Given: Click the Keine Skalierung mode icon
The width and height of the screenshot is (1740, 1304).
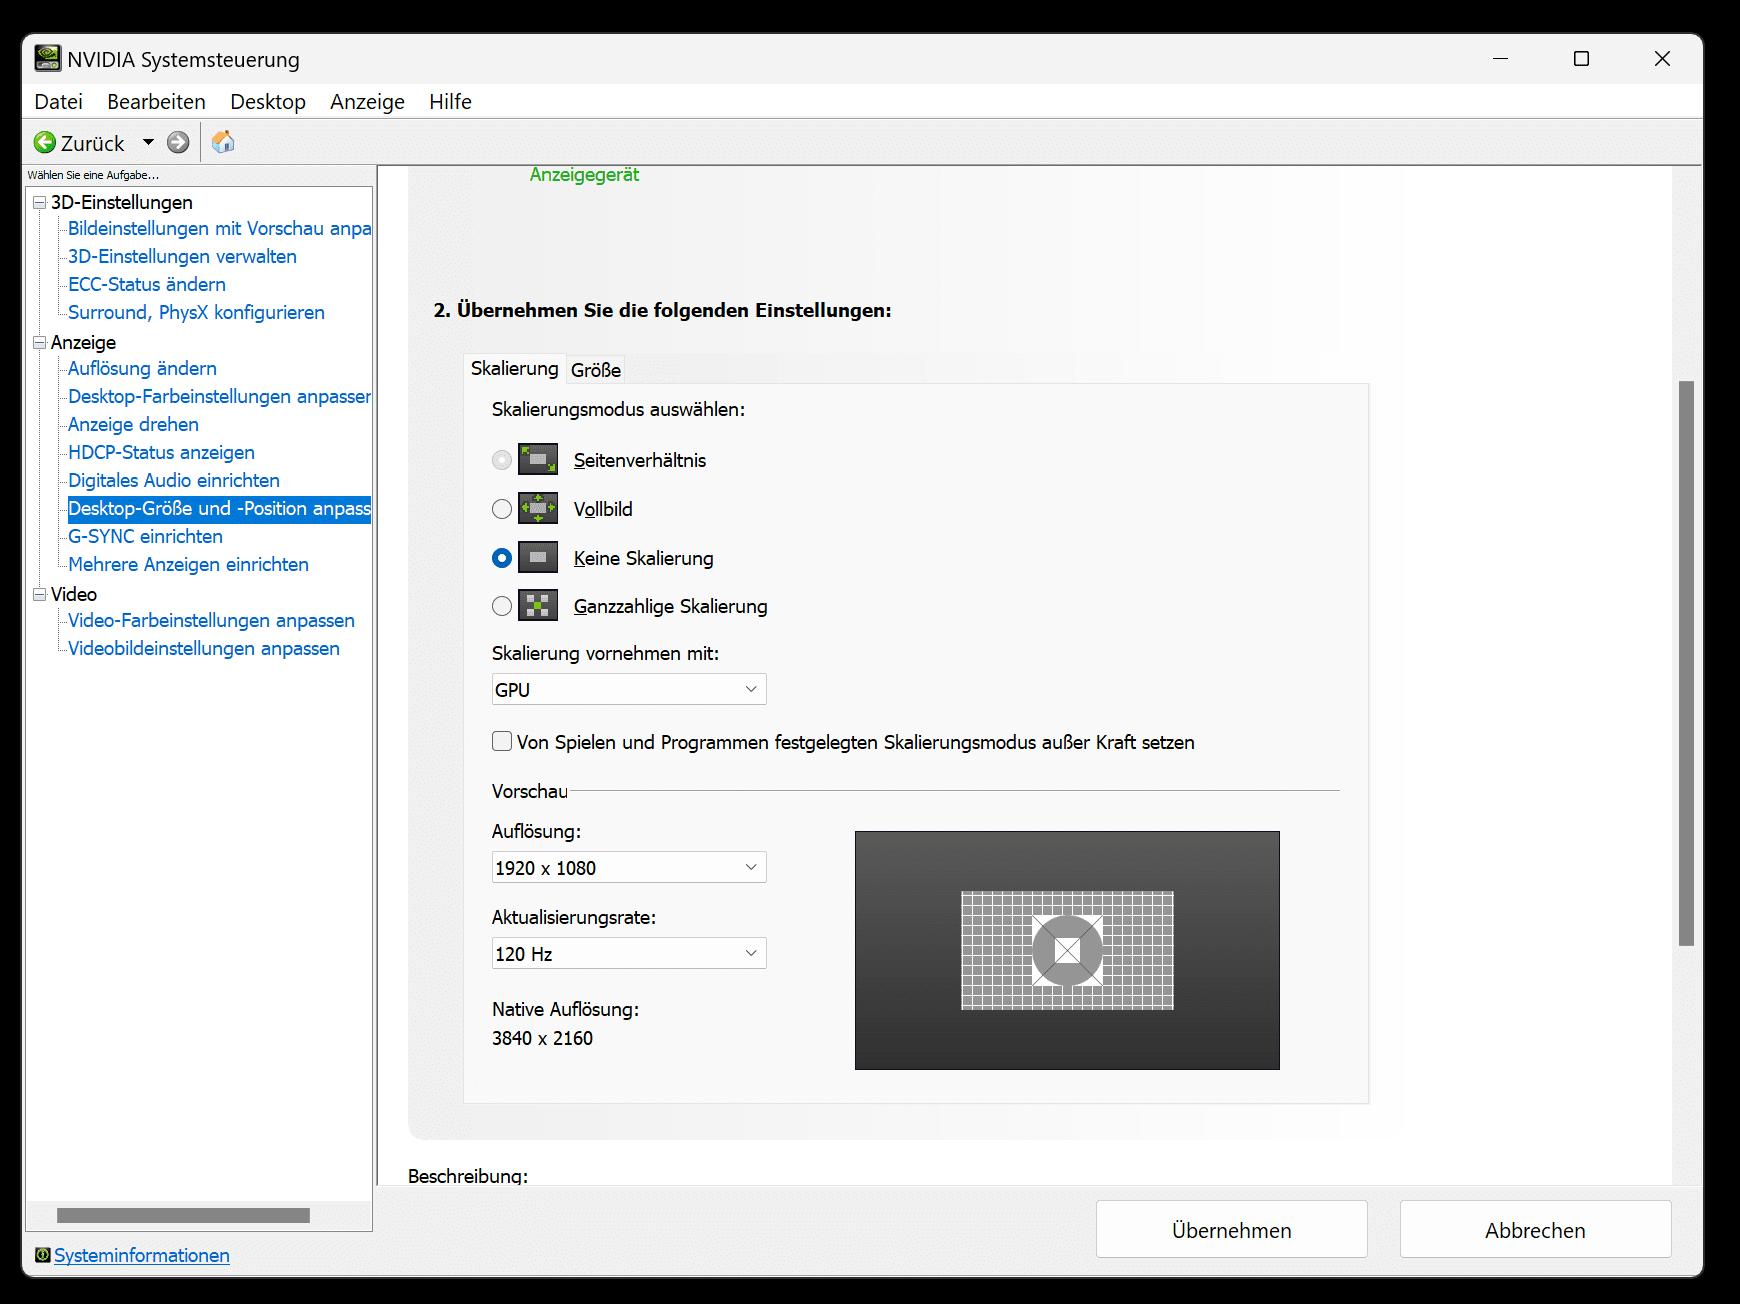Looking at the screenshot, I should 538,558.
